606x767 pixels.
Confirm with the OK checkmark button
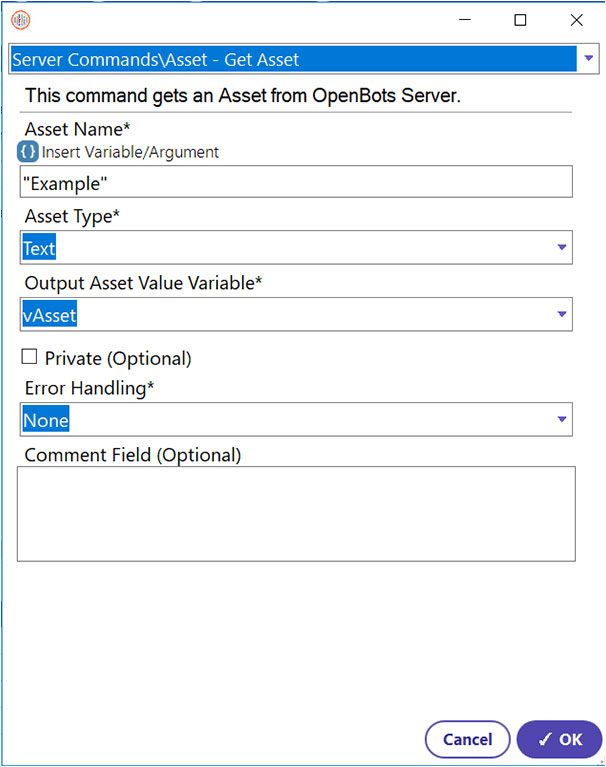tap(559, 739)
